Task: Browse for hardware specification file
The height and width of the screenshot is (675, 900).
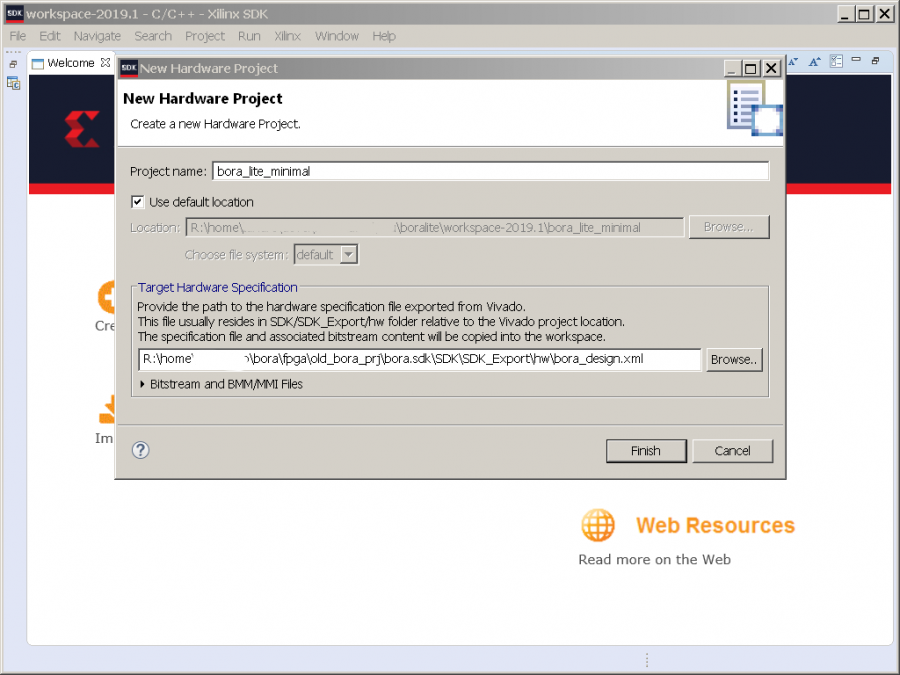Action: pos(735,360)
